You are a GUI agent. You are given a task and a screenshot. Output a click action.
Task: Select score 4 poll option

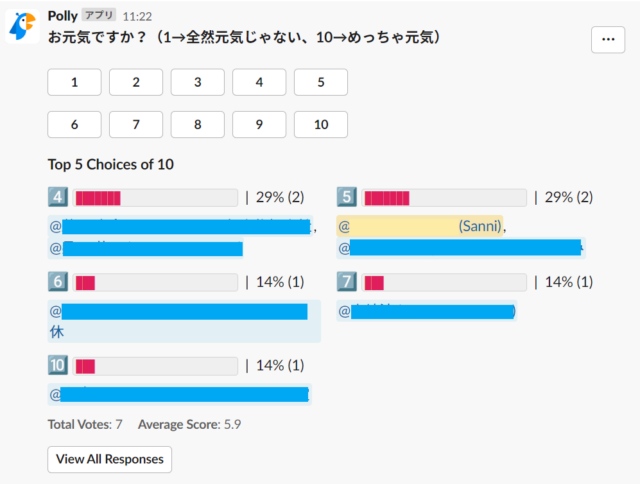[259, 82]
